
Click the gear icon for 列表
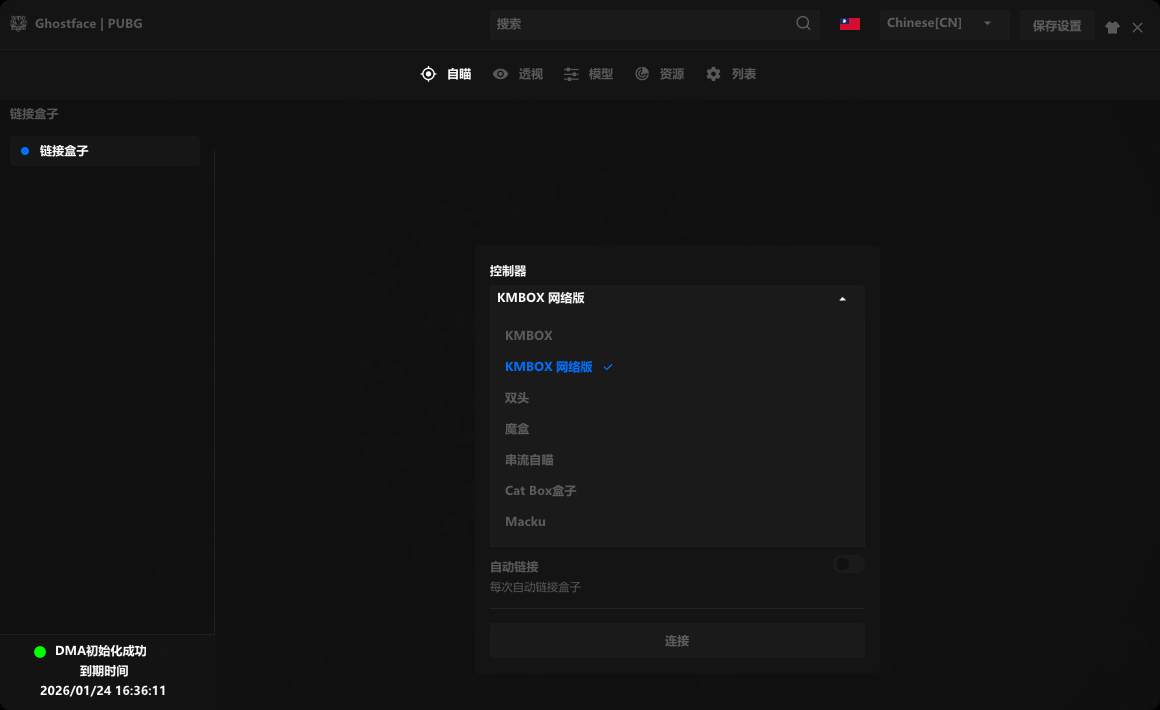pos(713,74)
